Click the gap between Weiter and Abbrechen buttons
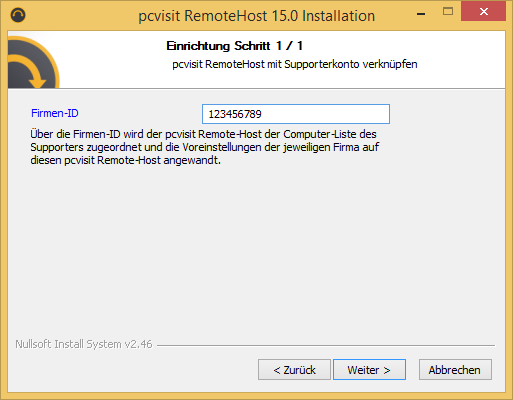 coord(412,370)
